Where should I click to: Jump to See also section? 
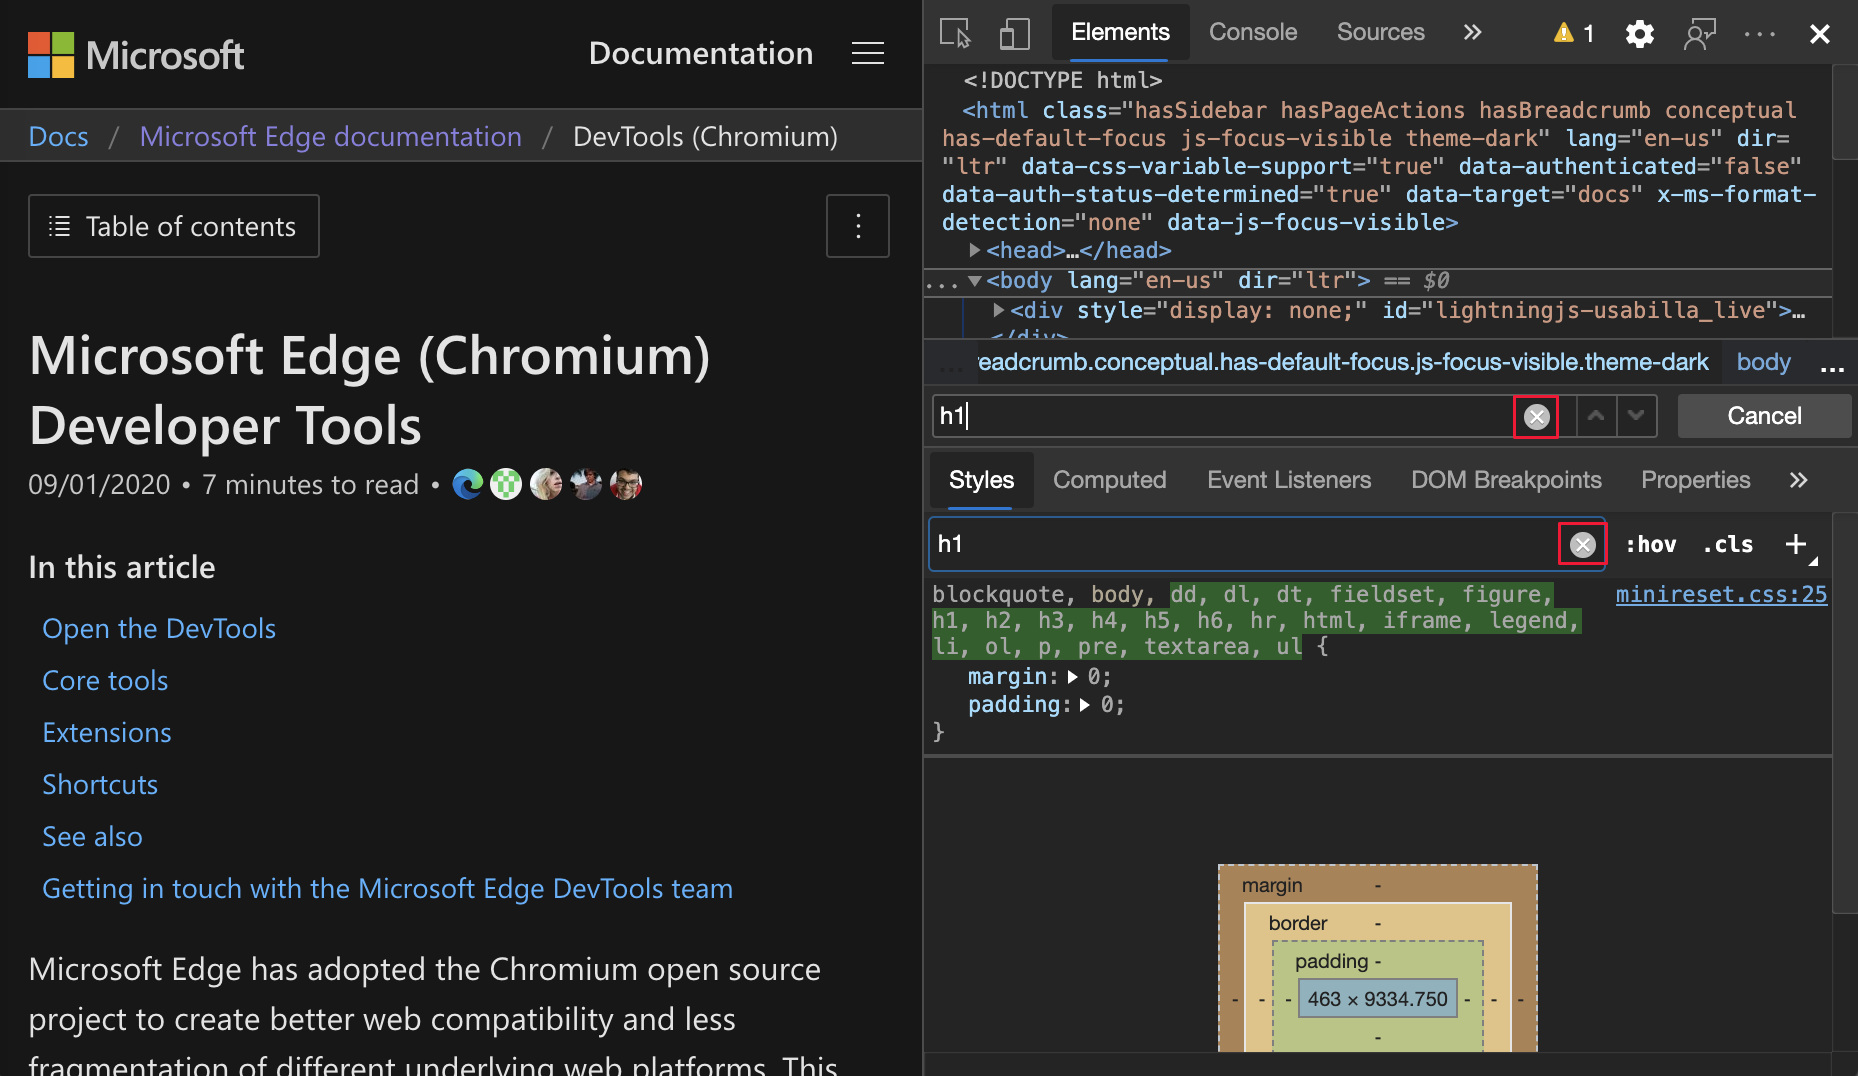92,836
